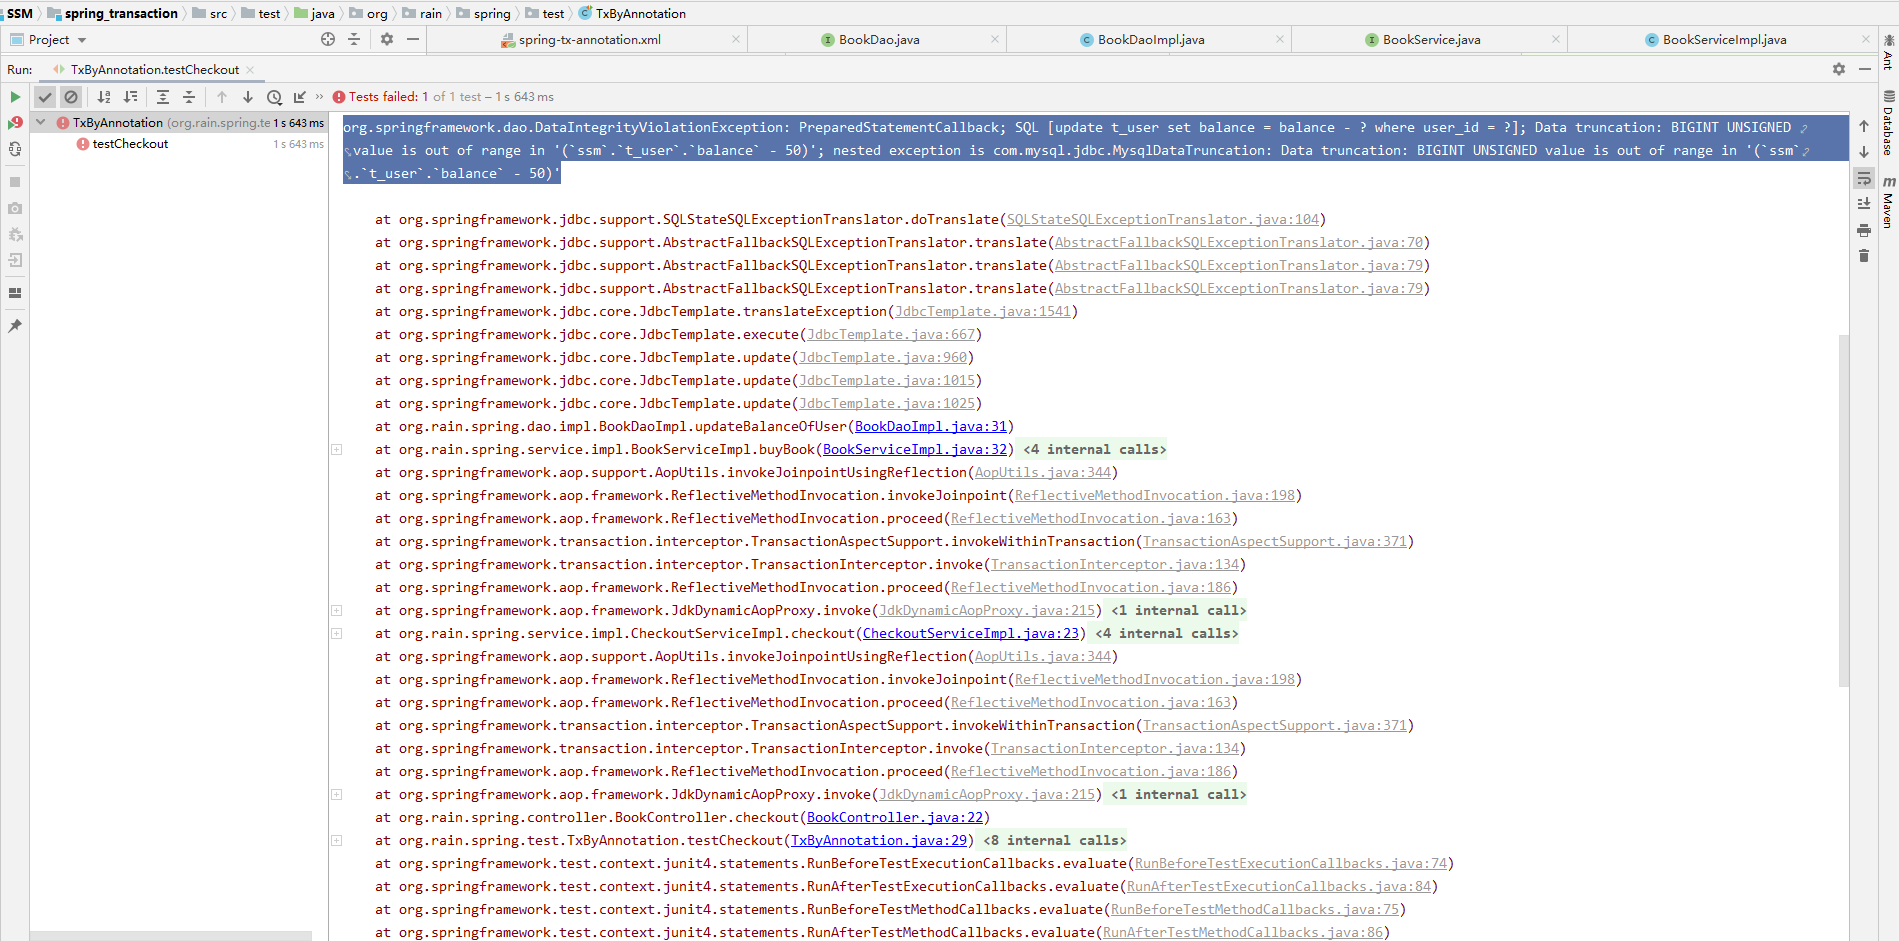Sort tests by duration
This screenshot has width=1899, height=941.
pyautogui.click(x=130, y=97)
